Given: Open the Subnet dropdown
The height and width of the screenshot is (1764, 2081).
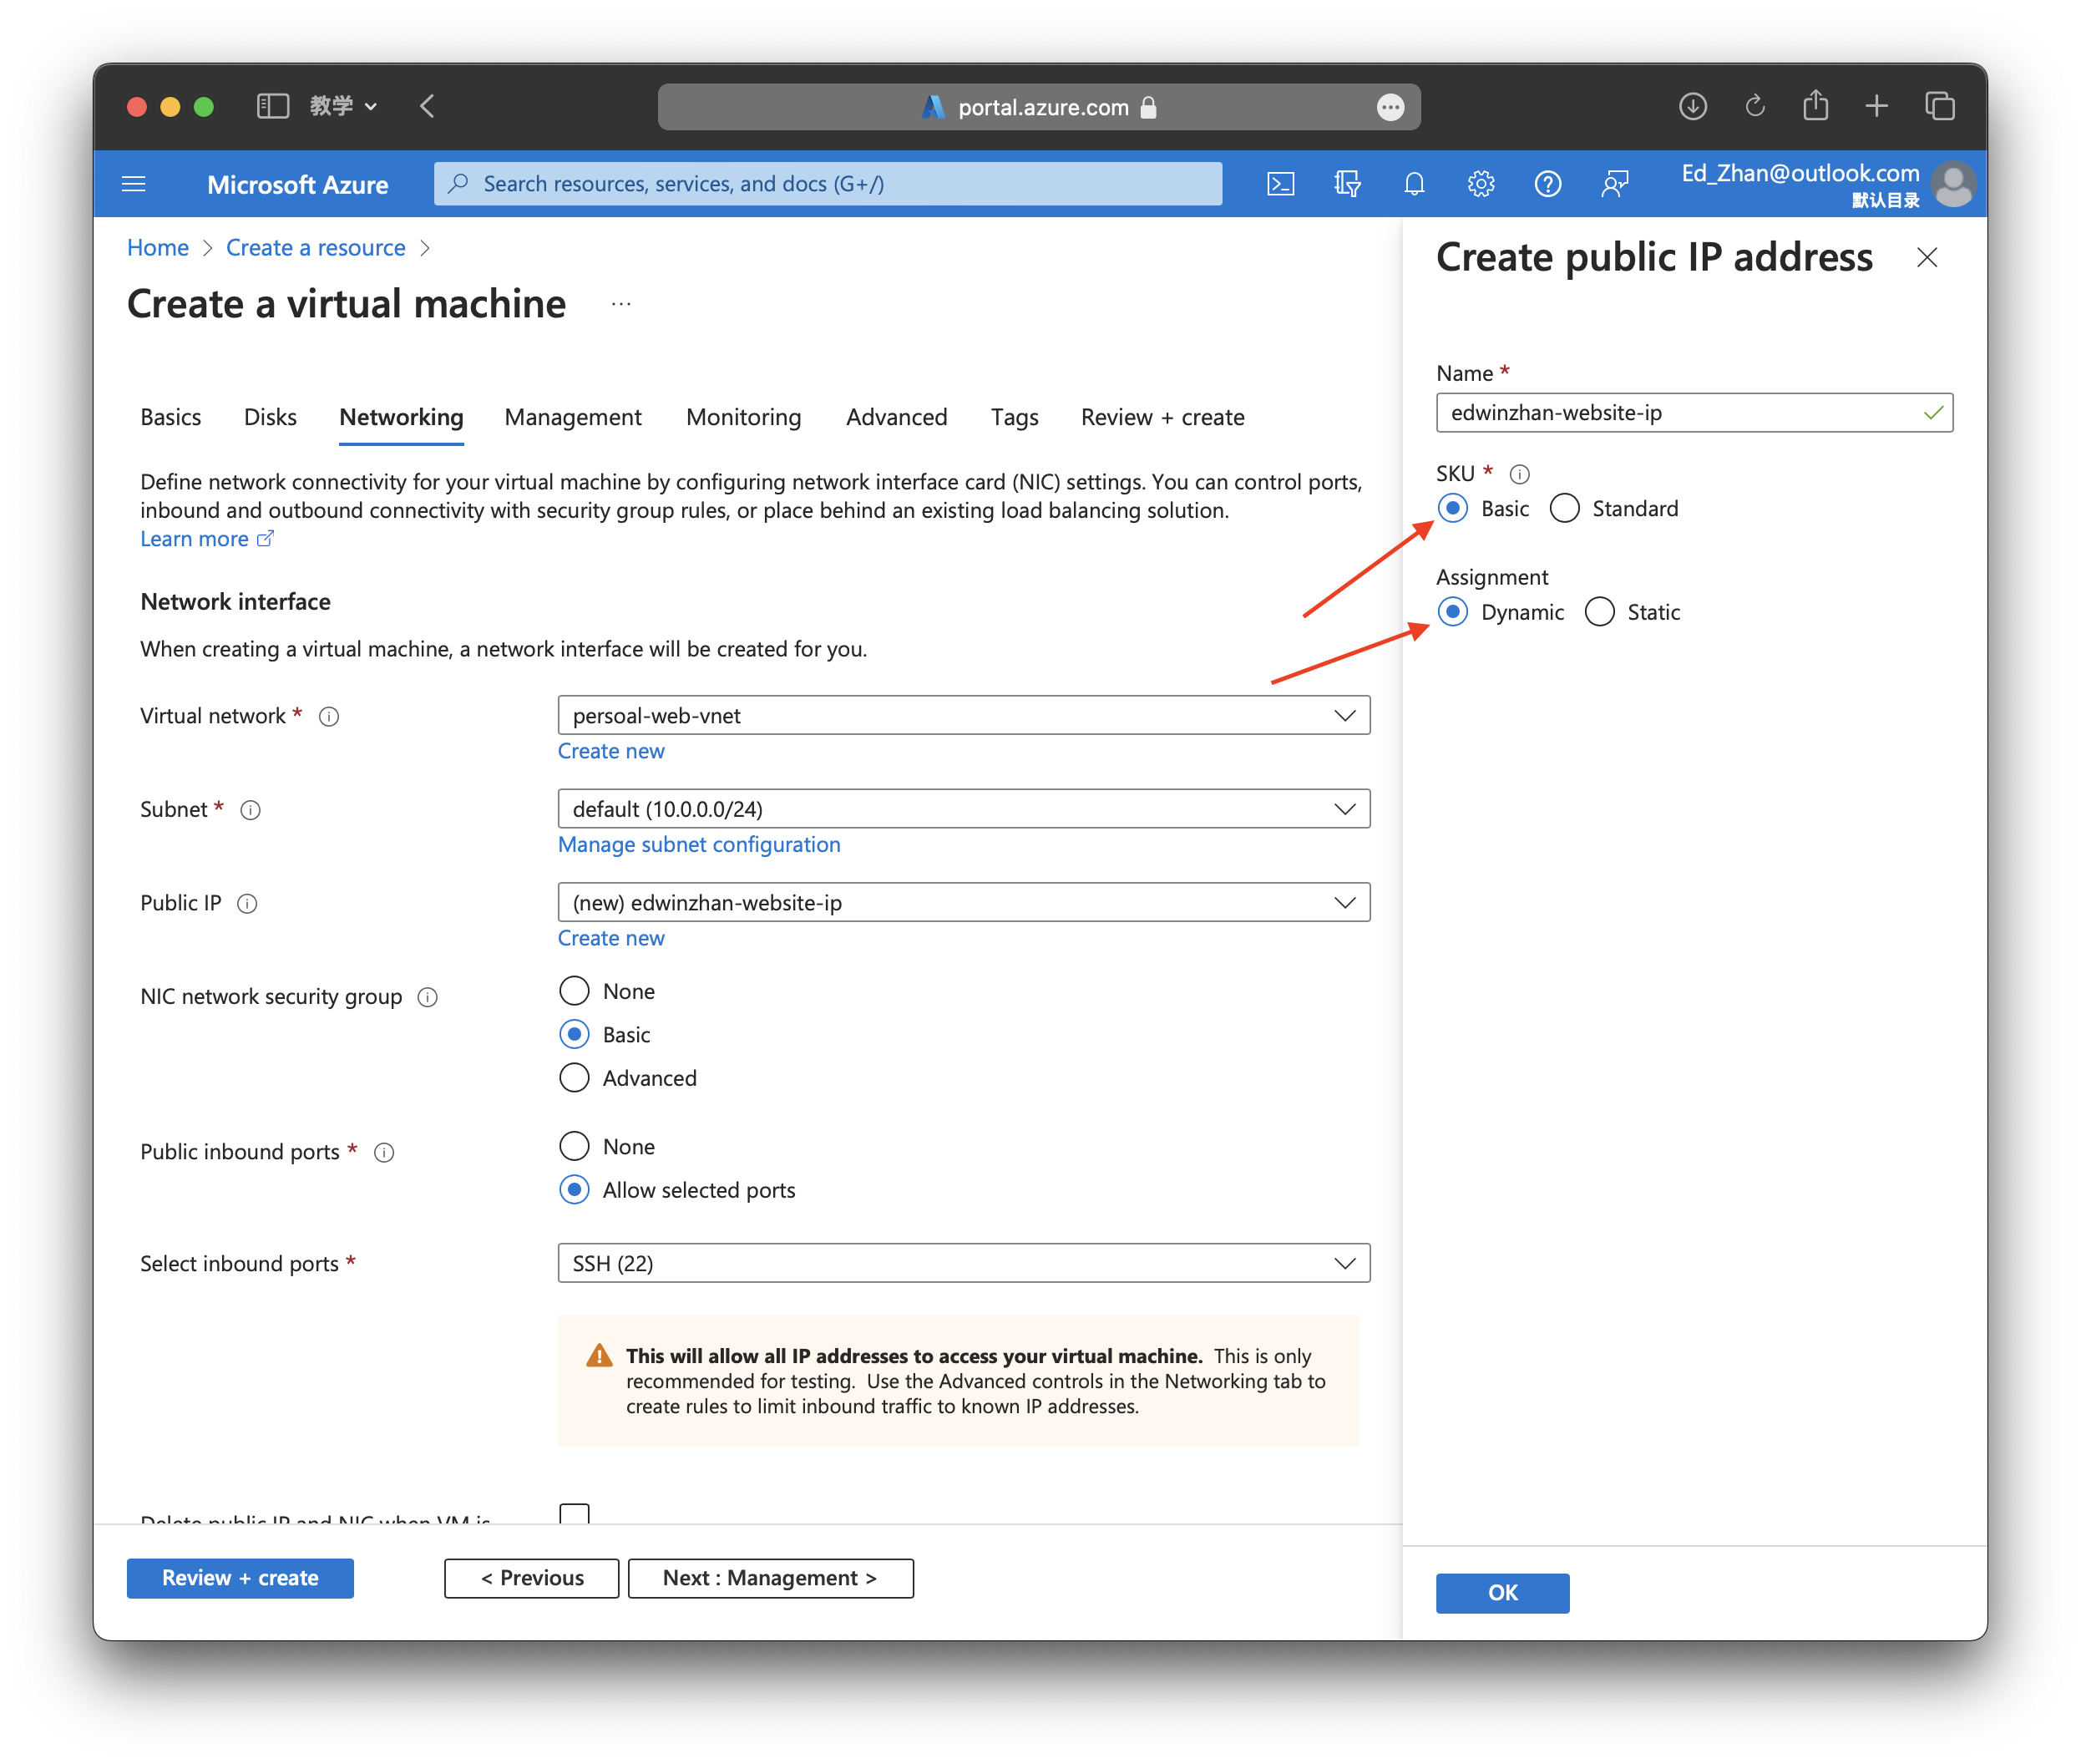Looking at the screenshot, I should [963, 809].
